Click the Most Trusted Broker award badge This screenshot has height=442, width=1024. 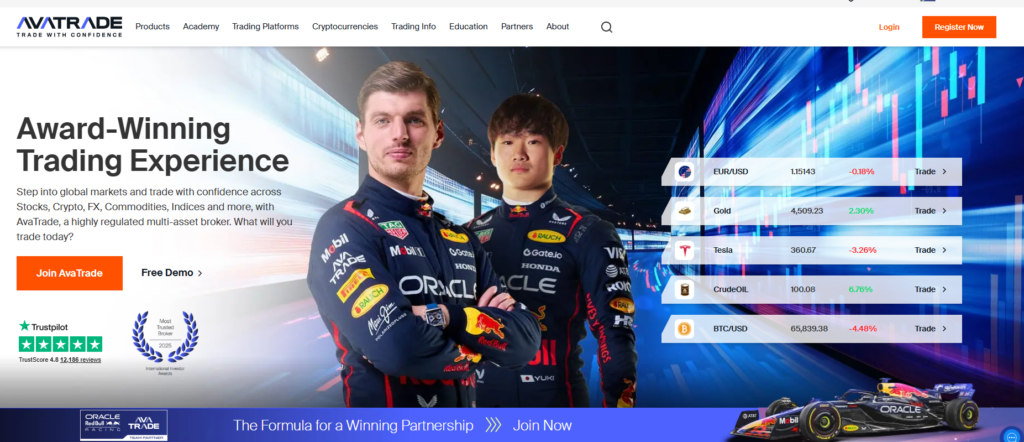tap(165, 341)
